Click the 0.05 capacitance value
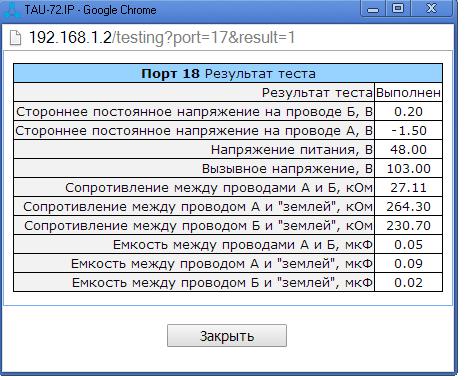This screenshot has height=380, width=466. pyautogui.click(x=408, y=244)
